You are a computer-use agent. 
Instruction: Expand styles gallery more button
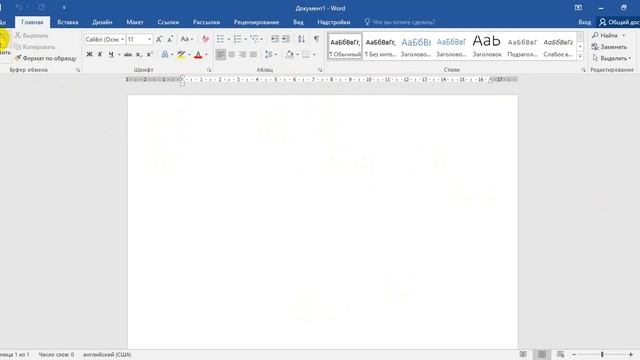pos(580,56)
